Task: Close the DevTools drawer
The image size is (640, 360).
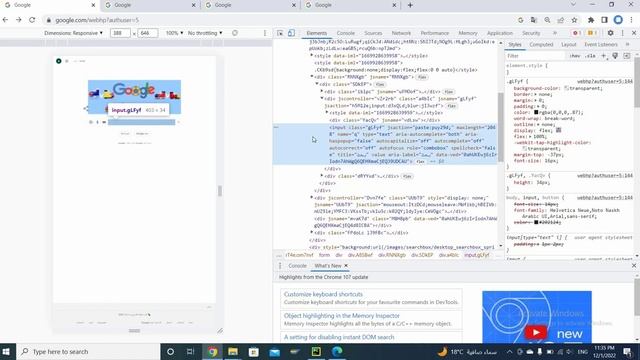Action: 634,266
